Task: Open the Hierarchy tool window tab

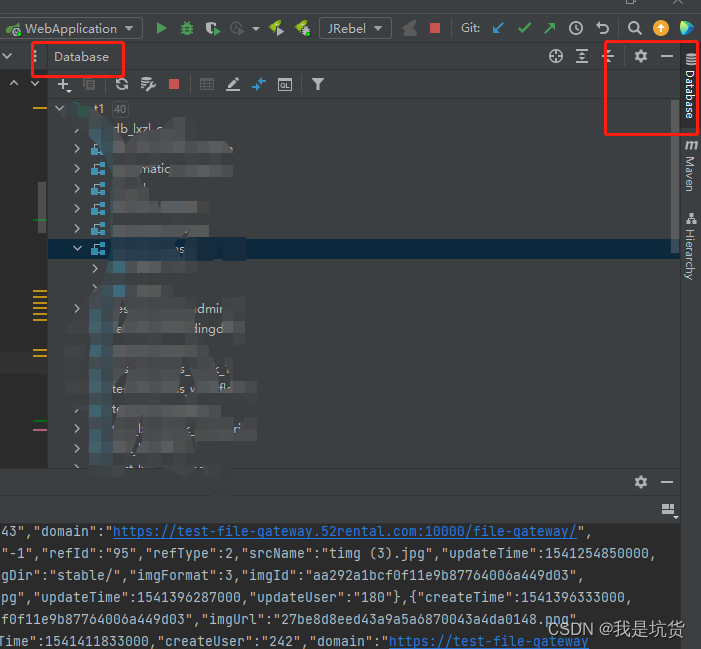Action: (x=690, y=247)
